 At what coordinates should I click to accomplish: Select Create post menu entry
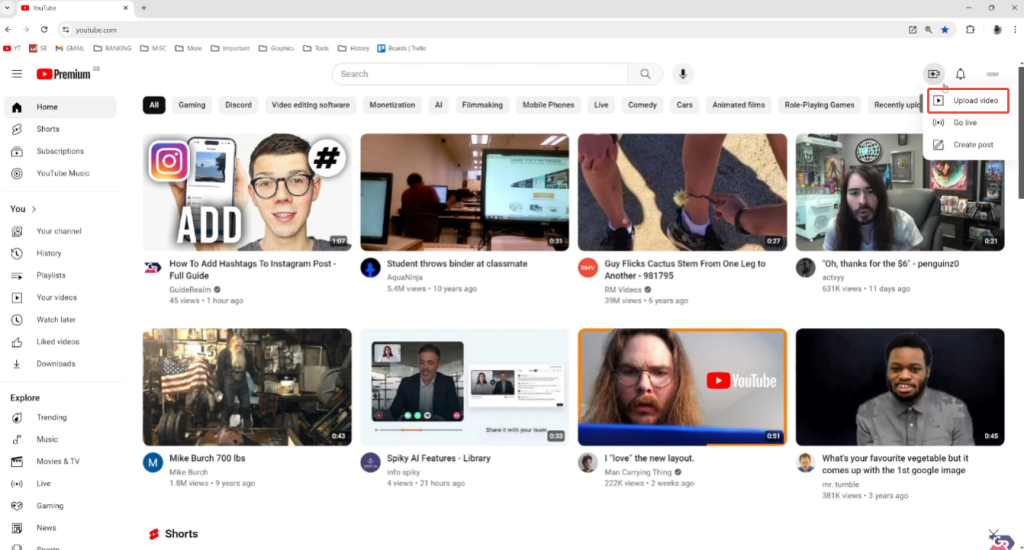(968, 145)
